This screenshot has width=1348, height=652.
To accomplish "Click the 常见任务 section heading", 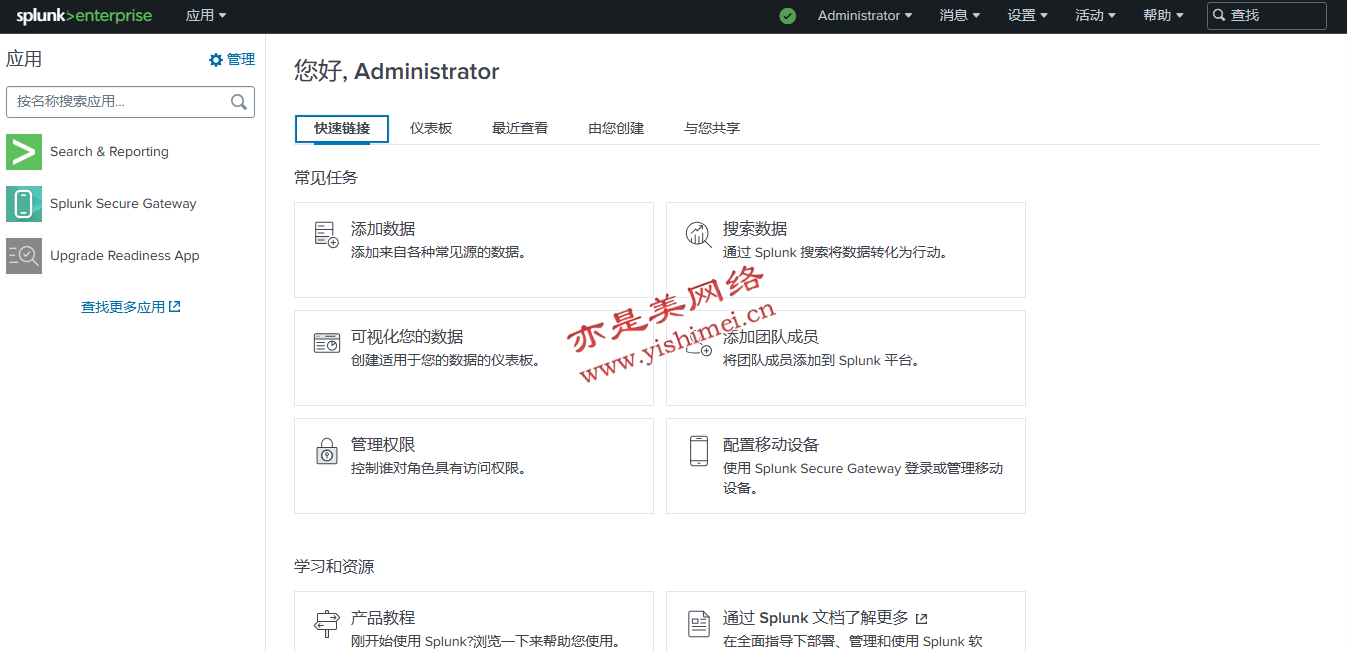I will coord(326,178).
